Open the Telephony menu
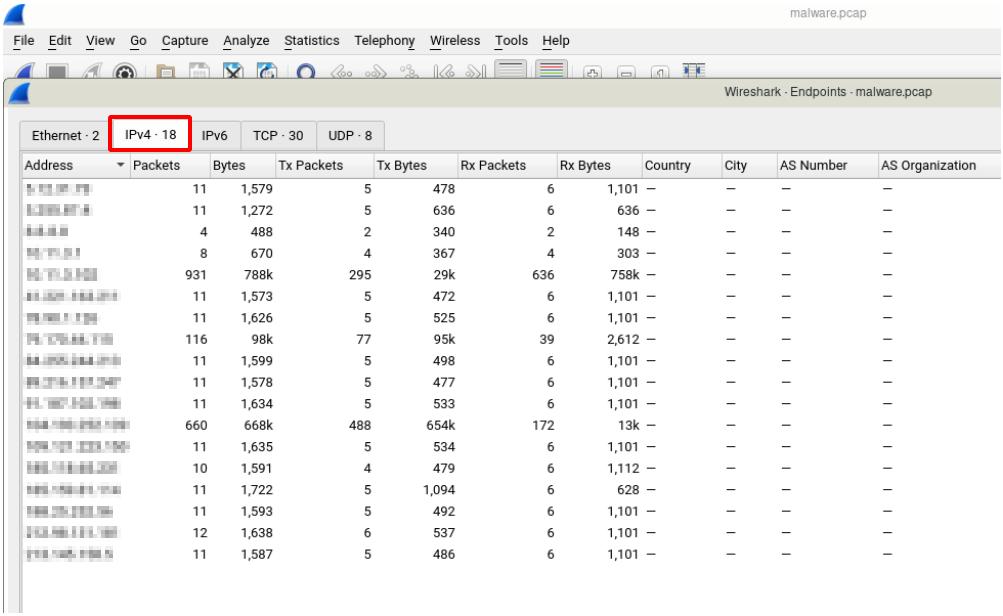The image size is (1003, 616). (384, 40)
